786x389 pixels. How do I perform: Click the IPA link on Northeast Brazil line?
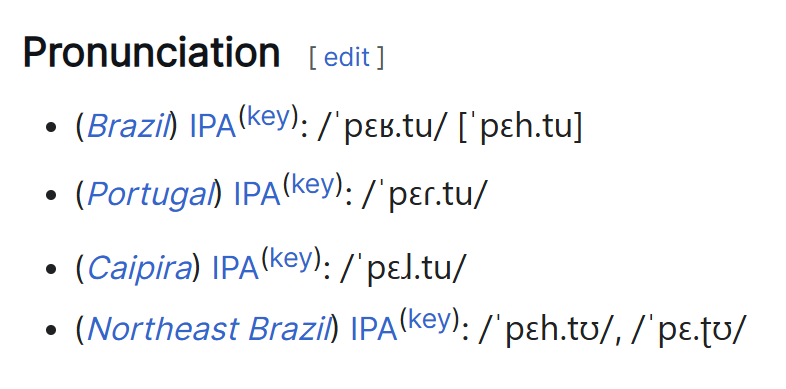373,330
